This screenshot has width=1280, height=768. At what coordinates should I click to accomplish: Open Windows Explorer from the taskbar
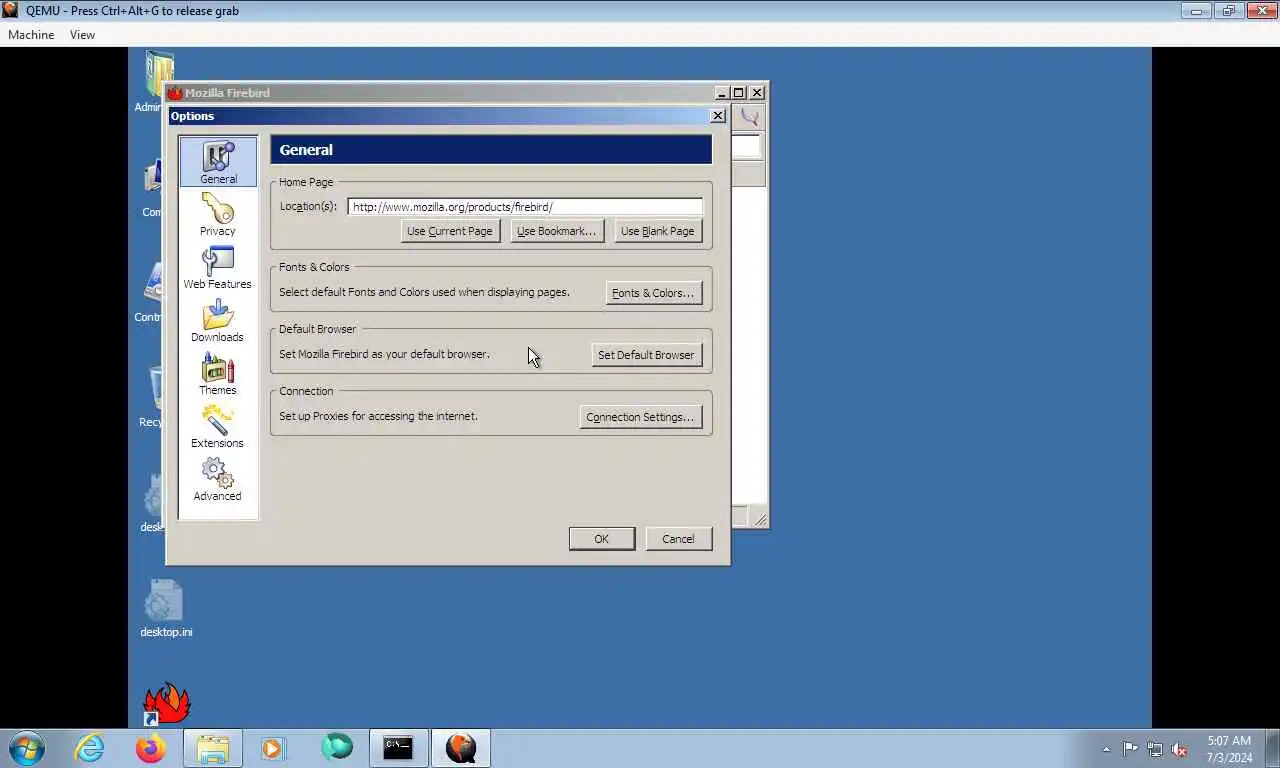(x=213, y=748)
